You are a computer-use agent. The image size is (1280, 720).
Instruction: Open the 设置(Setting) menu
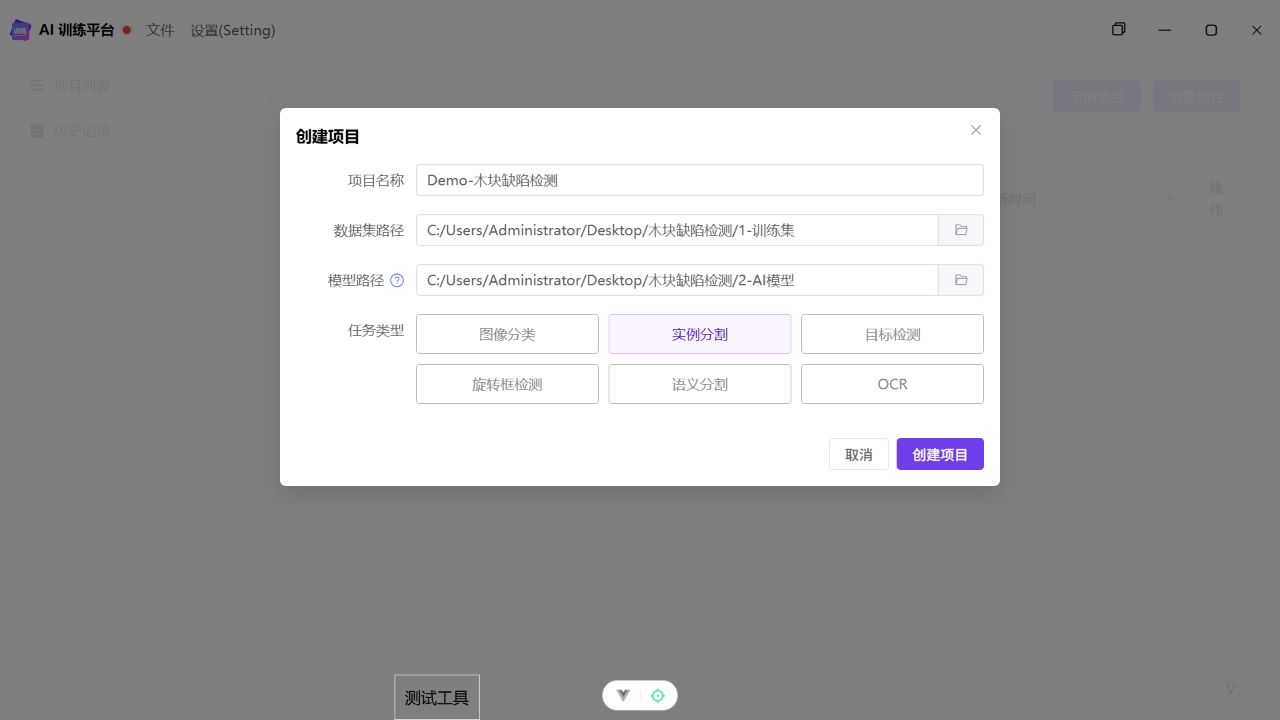tap(233, 30)
